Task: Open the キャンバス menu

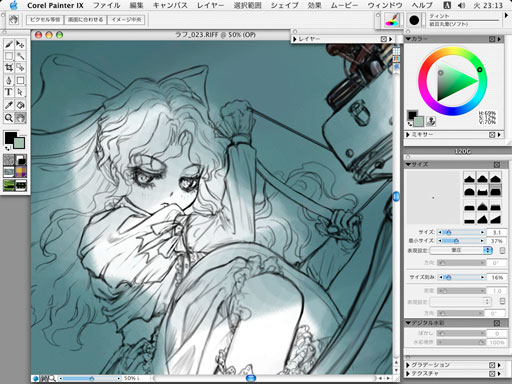Action: [x=170, y=6]
